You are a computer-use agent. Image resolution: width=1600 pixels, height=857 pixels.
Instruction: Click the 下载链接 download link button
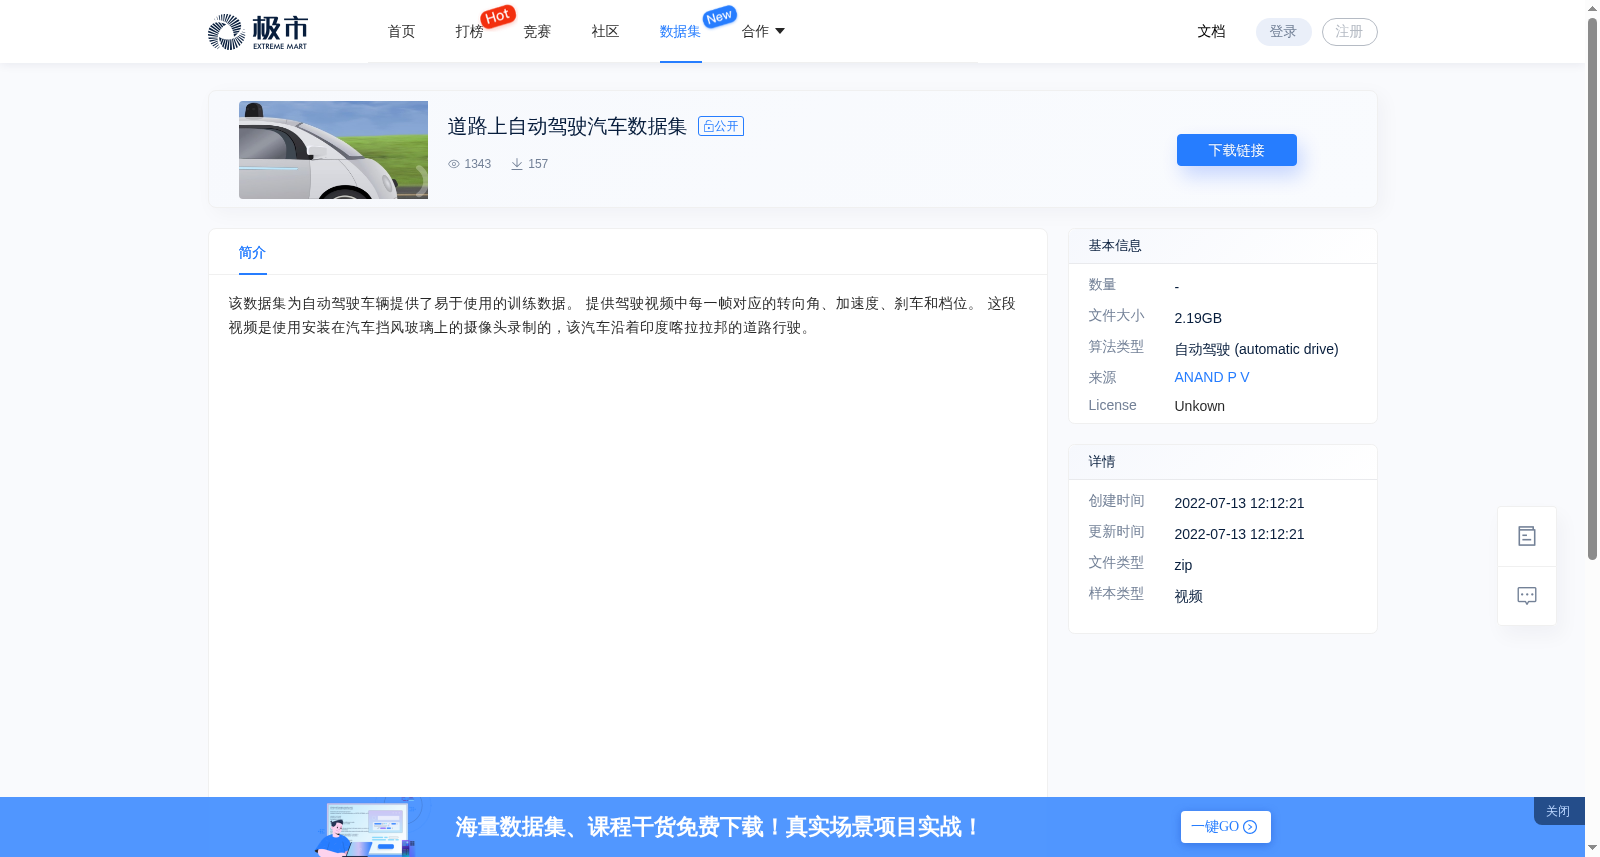(1237, 150)
